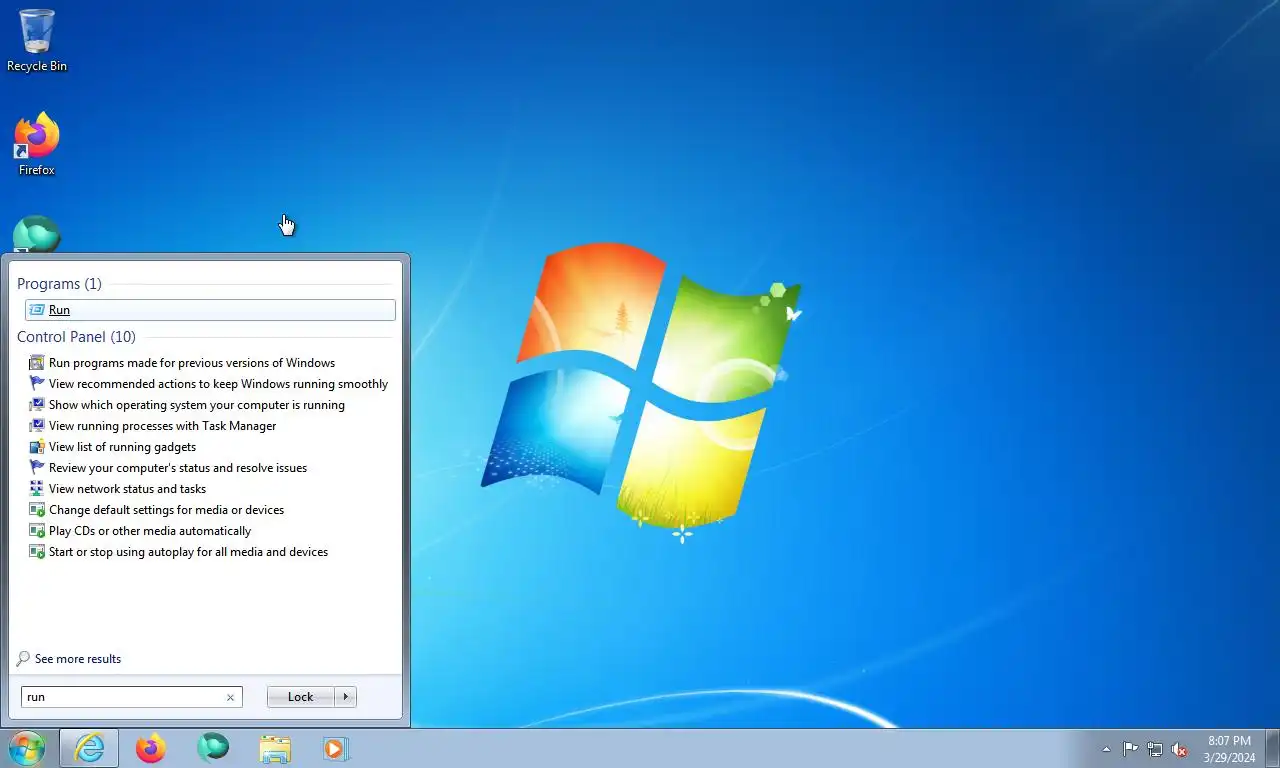Open Firefox from the taskbar

(x=151, y=748)
